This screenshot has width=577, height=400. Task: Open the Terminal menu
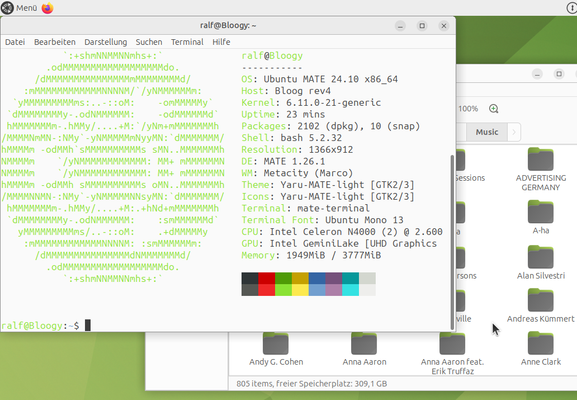coord(187,42)
